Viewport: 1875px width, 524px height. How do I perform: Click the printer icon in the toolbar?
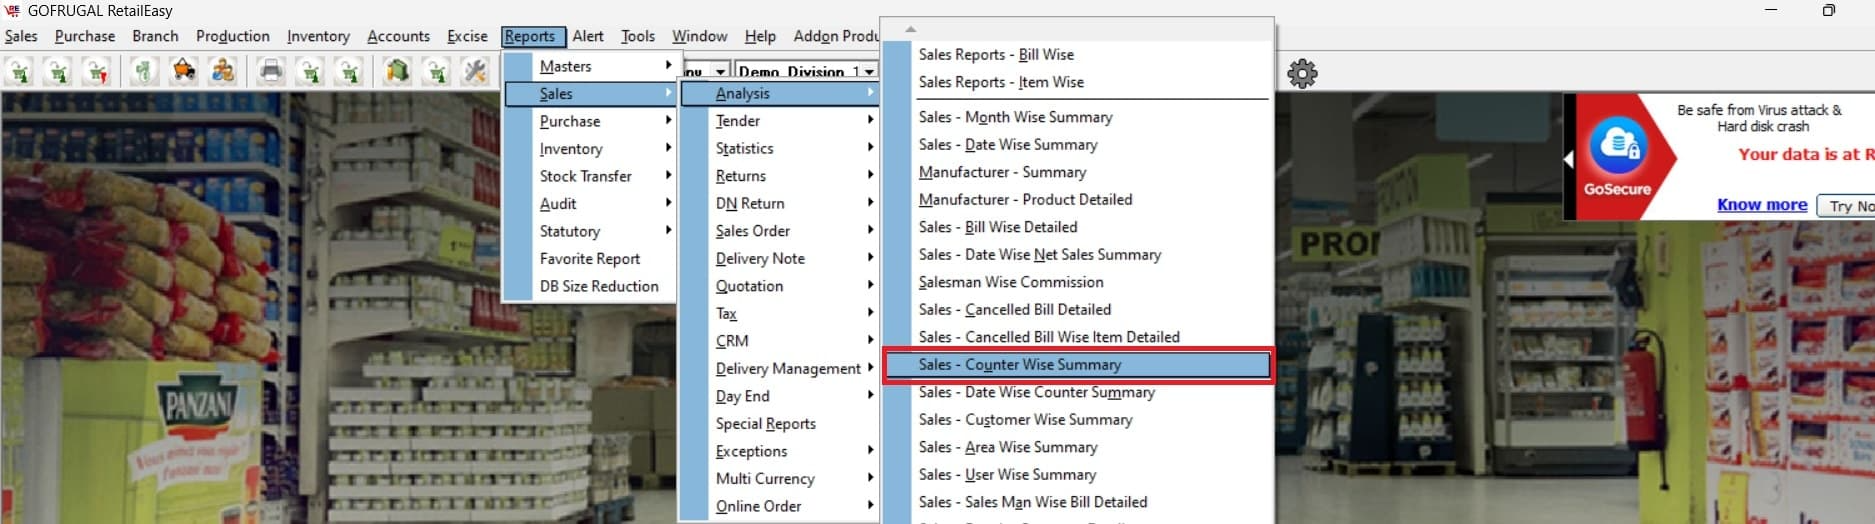[x=271, y=72]
